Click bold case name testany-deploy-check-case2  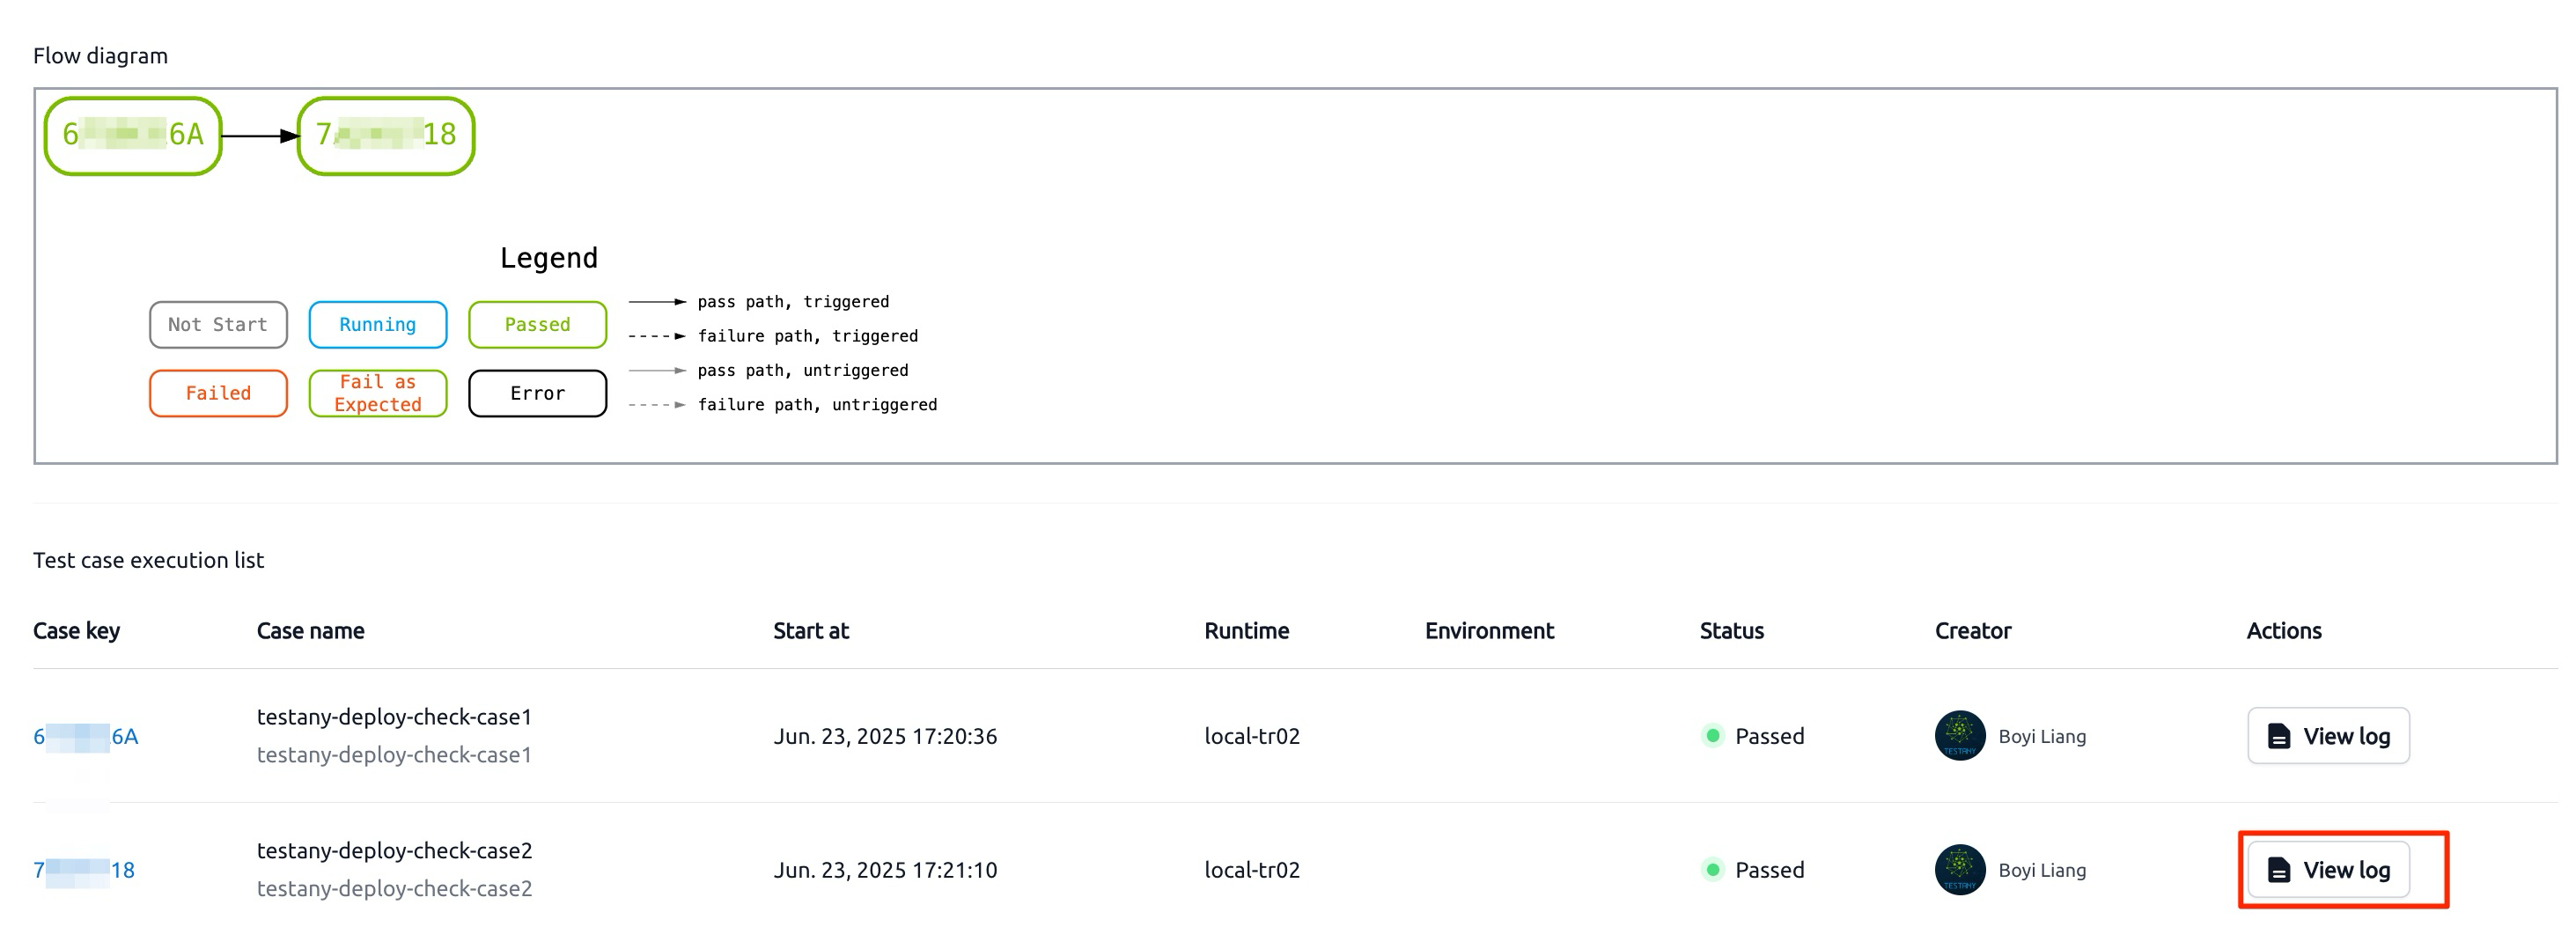(395, 851)
